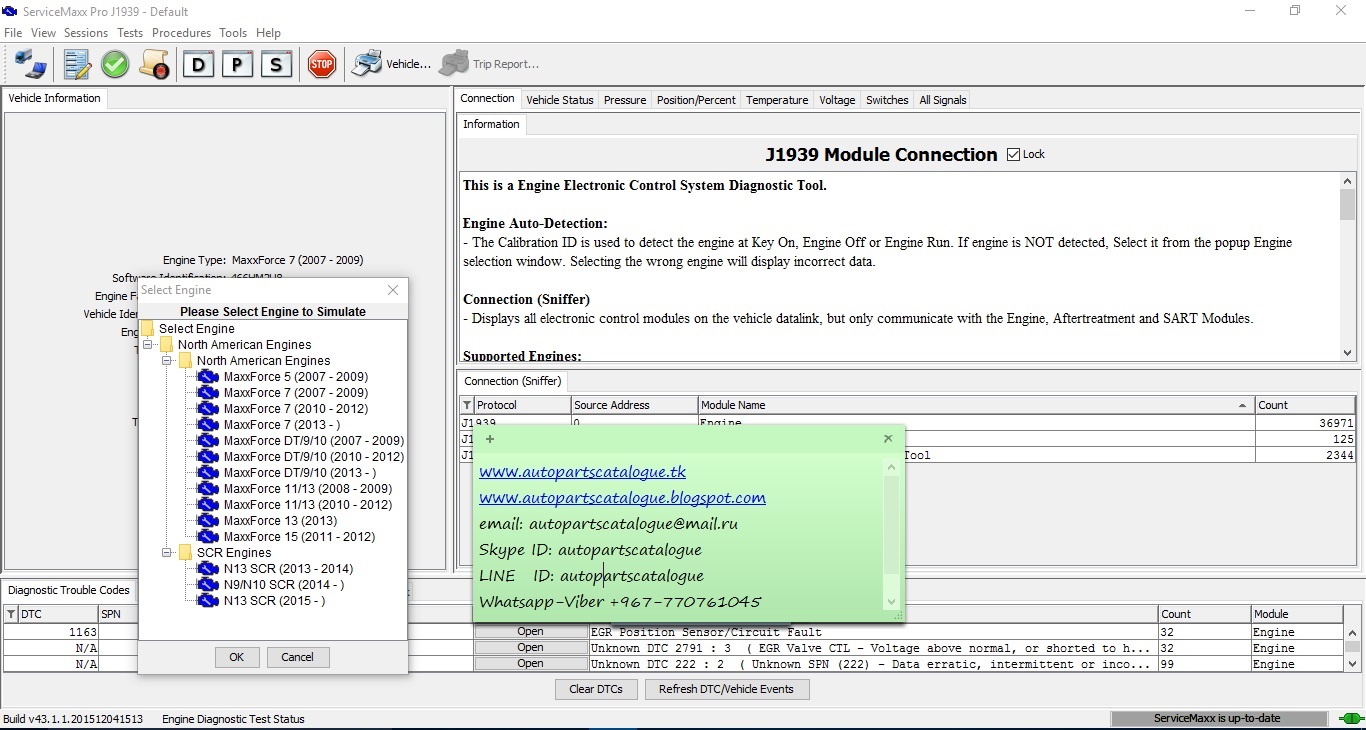Click the Trip Report printer icon
Screen dimensions: 1366x730
click(454, 64)
